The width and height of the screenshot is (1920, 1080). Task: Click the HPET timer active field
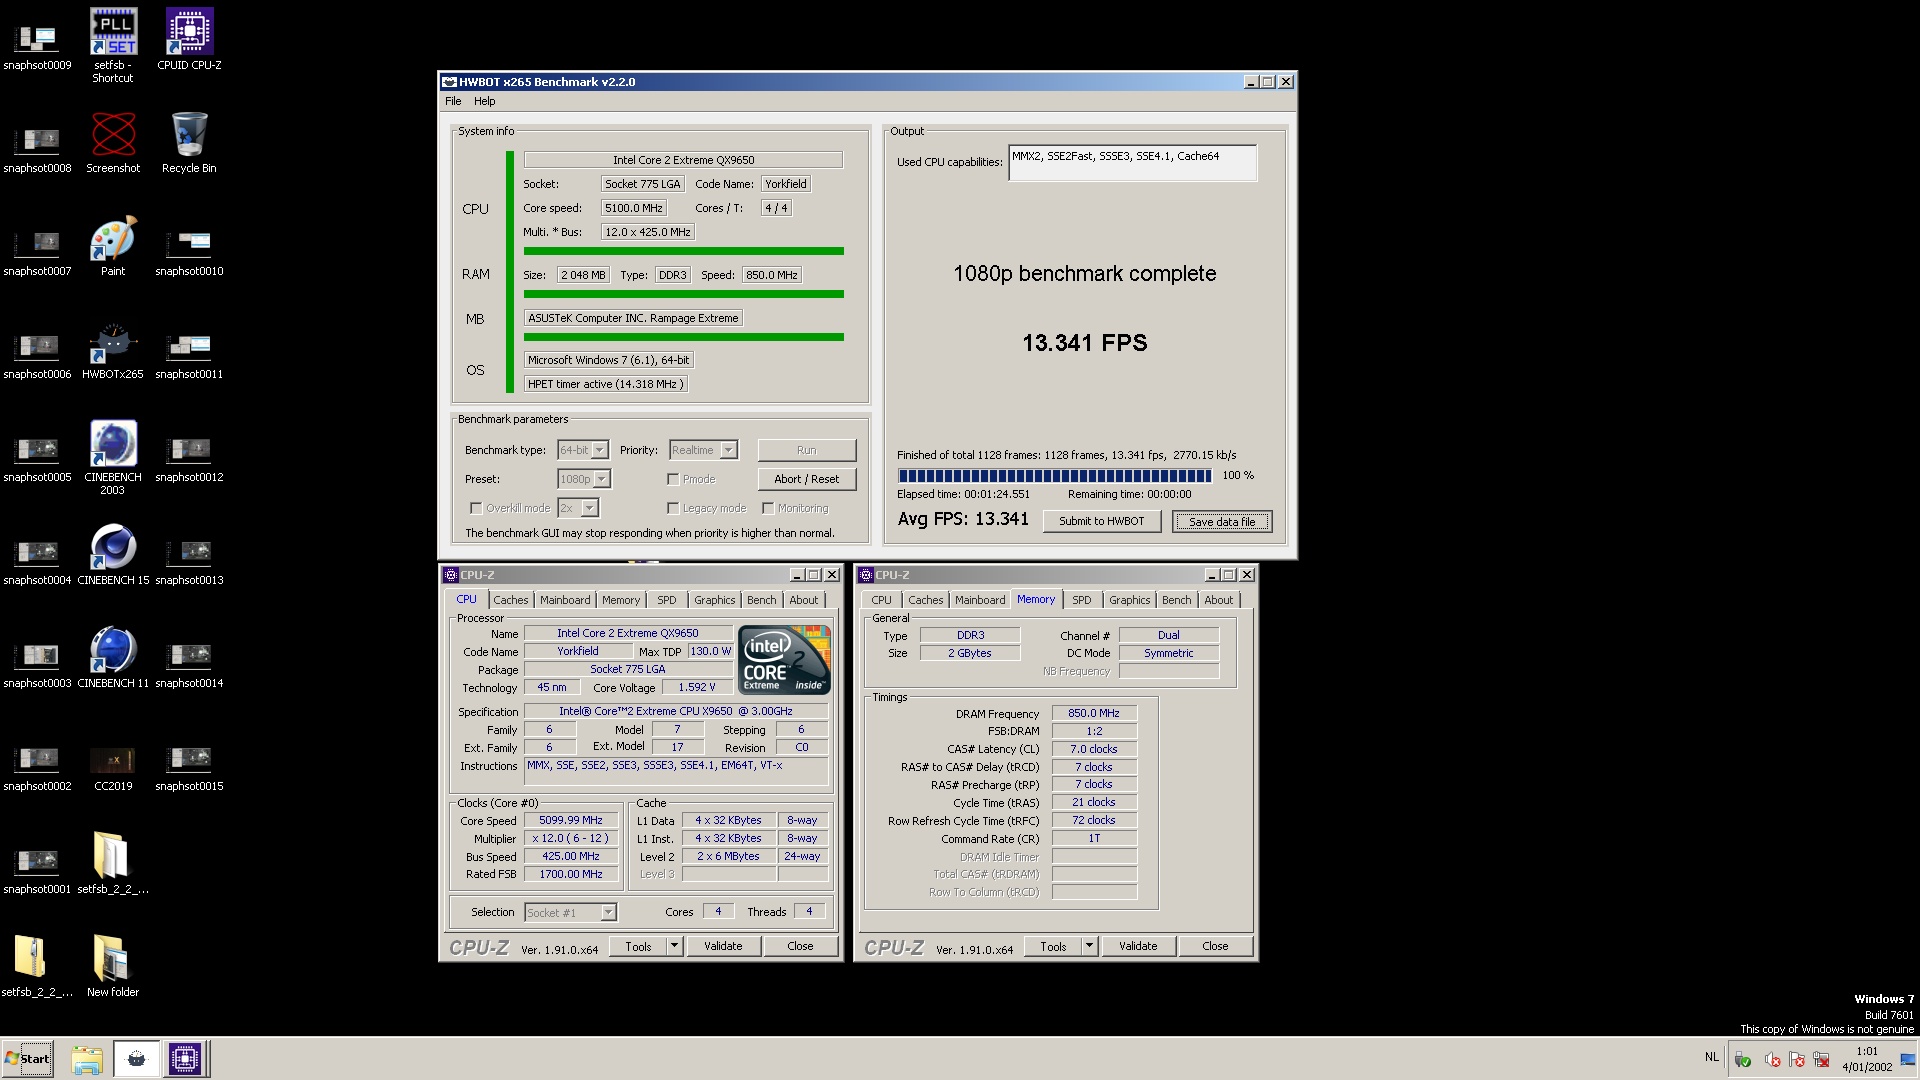point(606,384)
